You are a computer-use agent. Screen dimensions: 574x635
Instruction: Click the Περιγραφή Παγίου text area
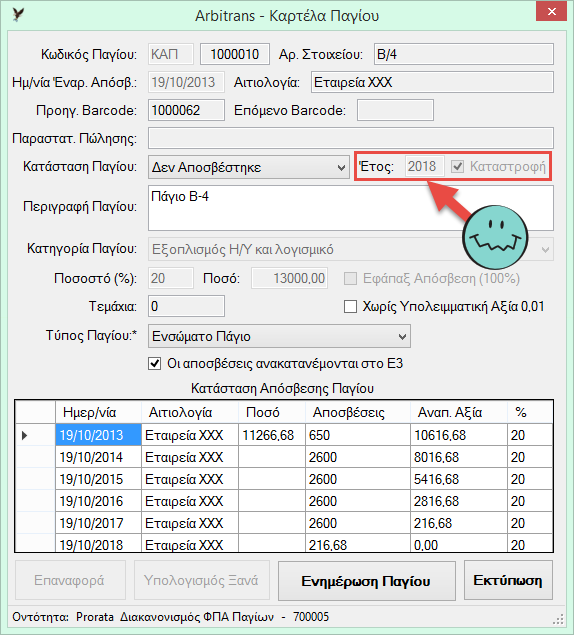click(351, 208)
